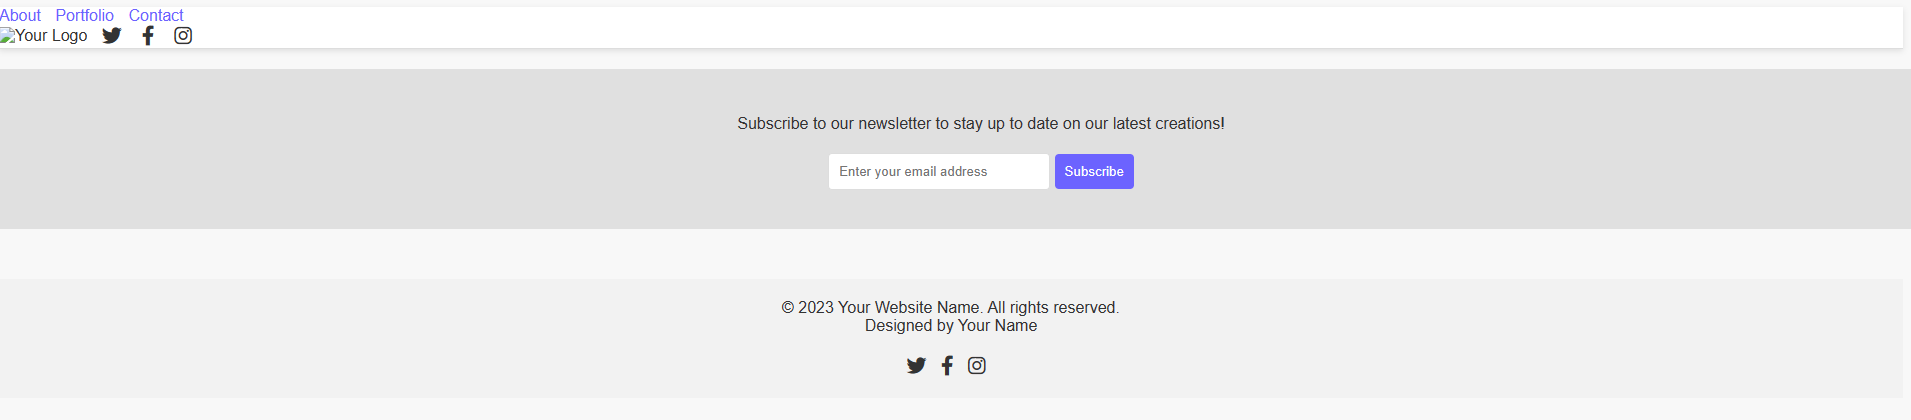Select the Contact navigation link
This screenshot has width=1911, height=420.
click(x=156, y=15)
